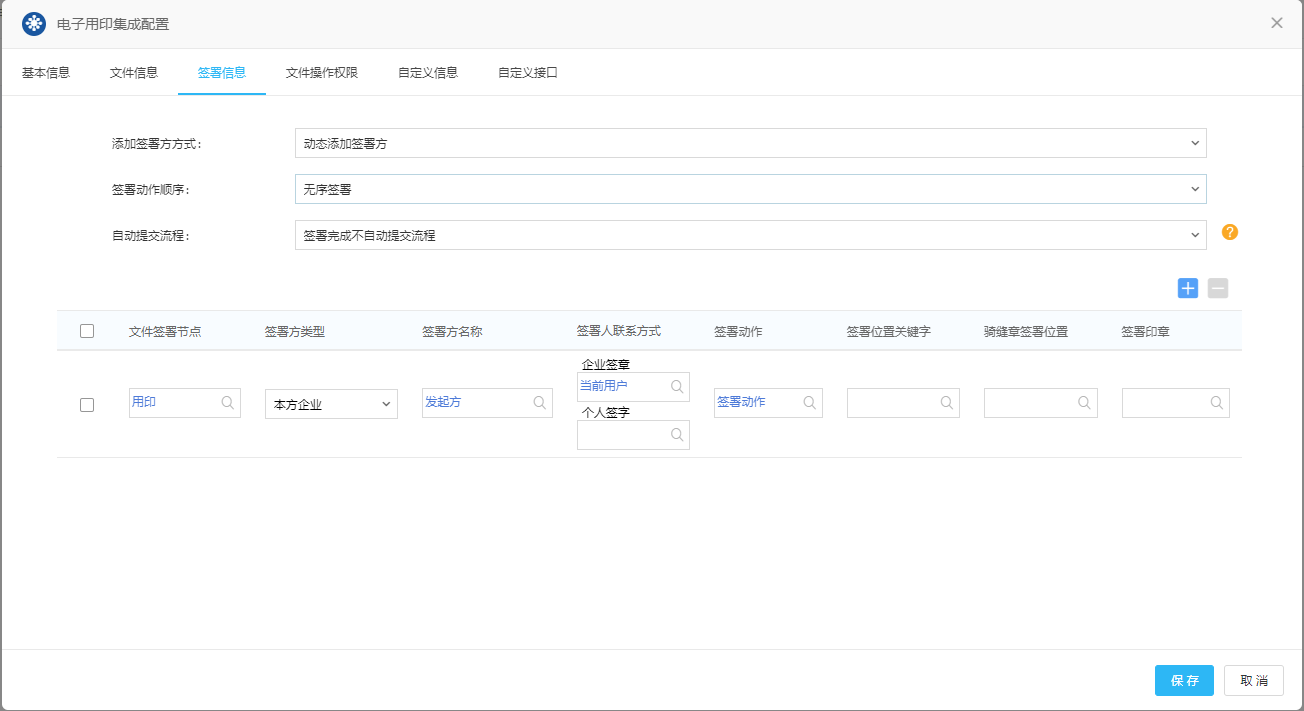Toggle the select-all checkbox in table header
Image resolution: width=1304 pixels, height=711 pixels.
coord(87,331)
